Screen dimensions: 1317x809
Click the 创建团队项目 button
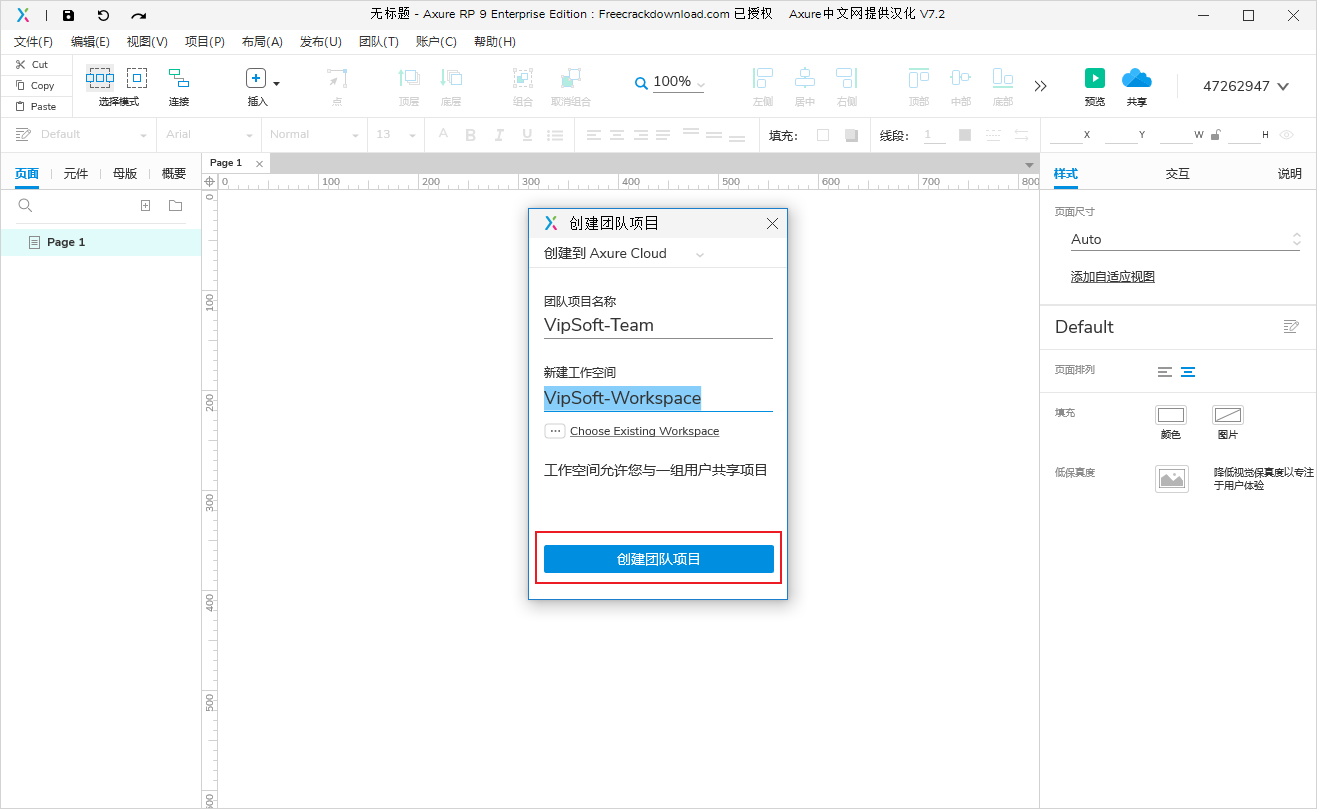coord(659,559)
